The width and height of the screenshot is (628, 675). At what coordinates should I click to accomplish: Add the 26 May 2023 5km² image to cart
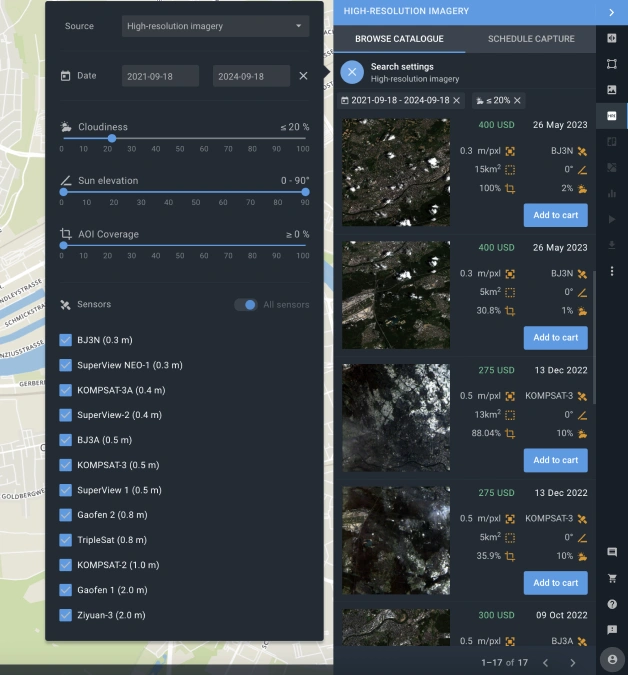pyautogui.click(x=555, y=338)
